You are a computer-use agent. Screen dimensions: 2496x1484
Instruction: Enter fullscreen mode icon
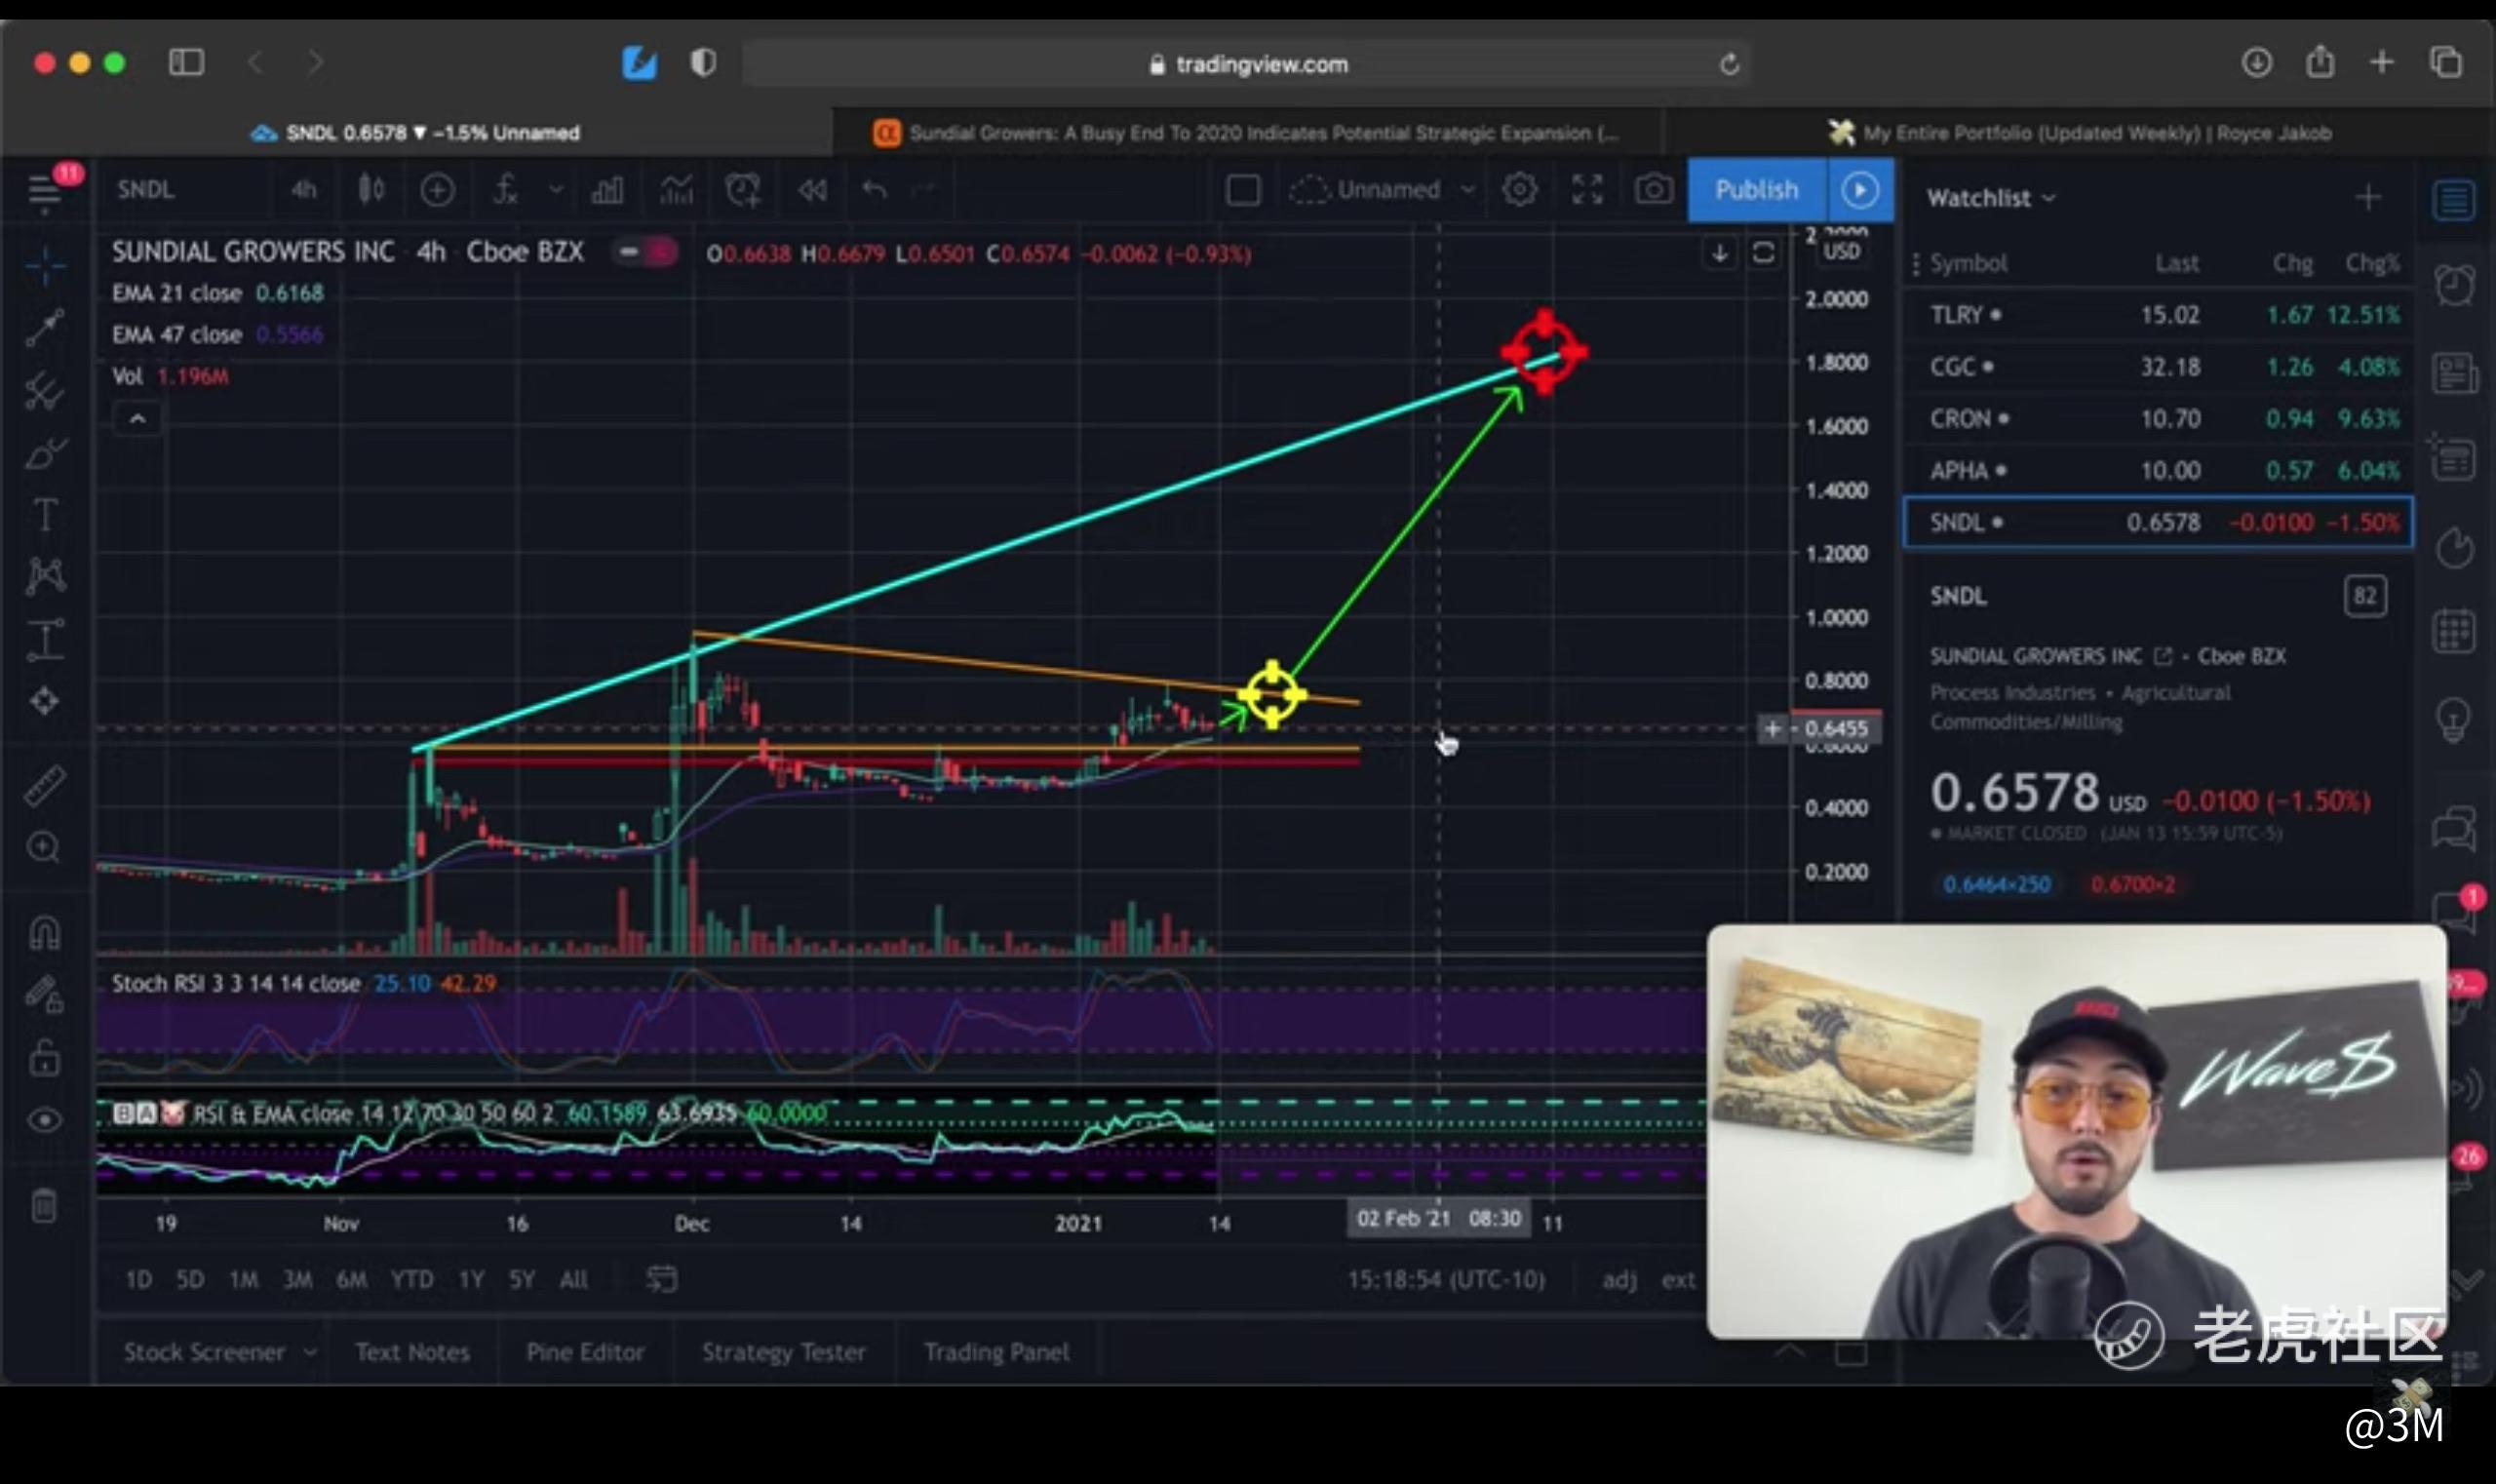pos(1587,190)
